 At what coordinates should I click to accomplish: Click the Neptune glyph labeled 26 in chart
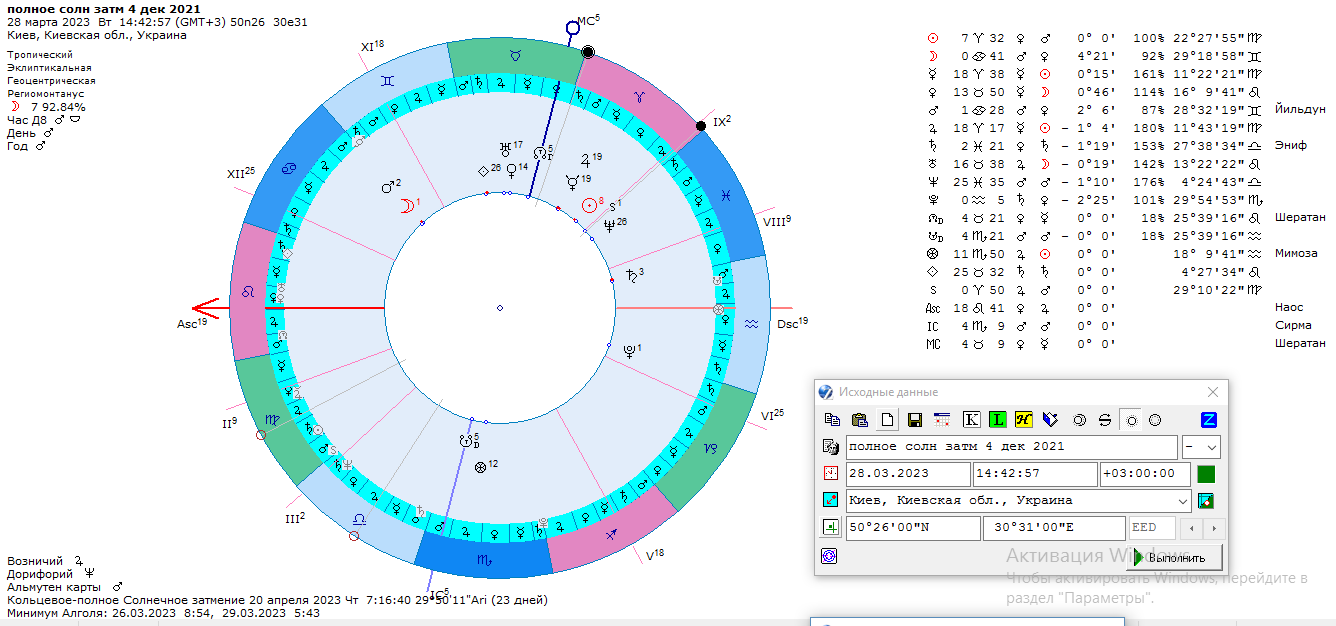click(x=609, y=225)
